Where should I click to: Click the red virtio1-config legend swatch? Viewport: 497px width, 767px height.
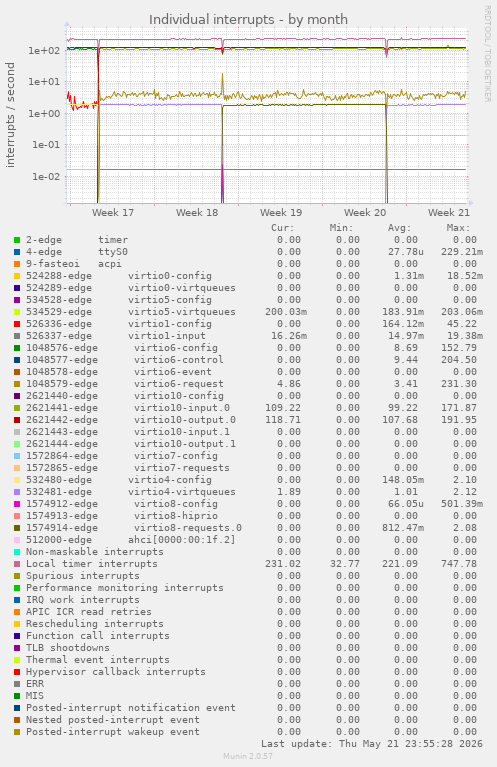[x=17, y=324]
